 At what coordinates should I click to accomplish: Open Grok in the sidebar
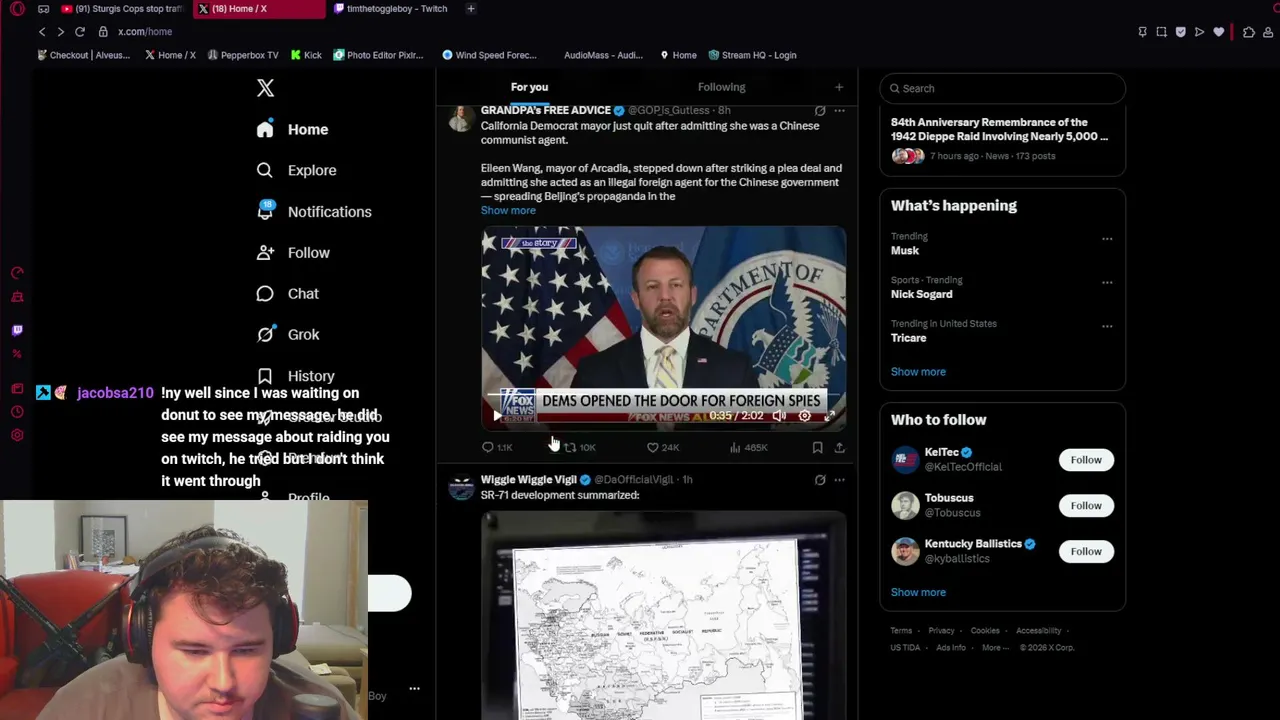[288, 335]
